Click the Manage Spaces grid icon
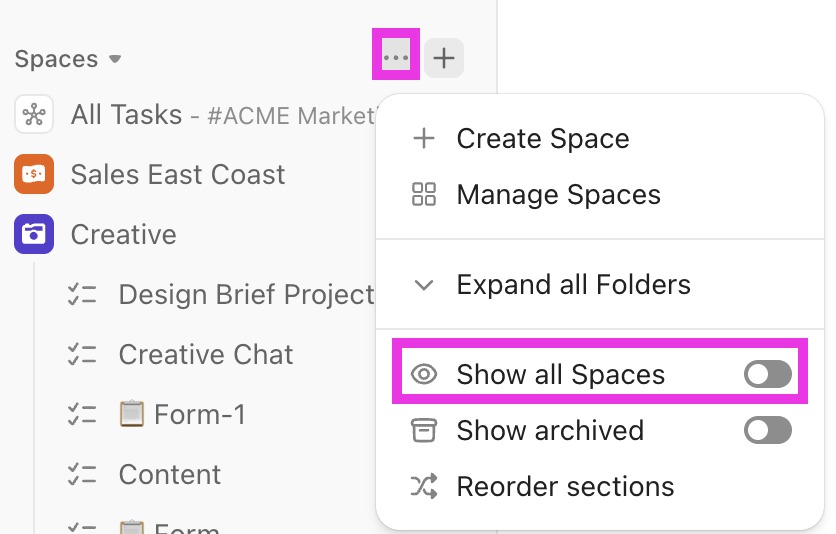836x534 pixels. pos(424,195)
